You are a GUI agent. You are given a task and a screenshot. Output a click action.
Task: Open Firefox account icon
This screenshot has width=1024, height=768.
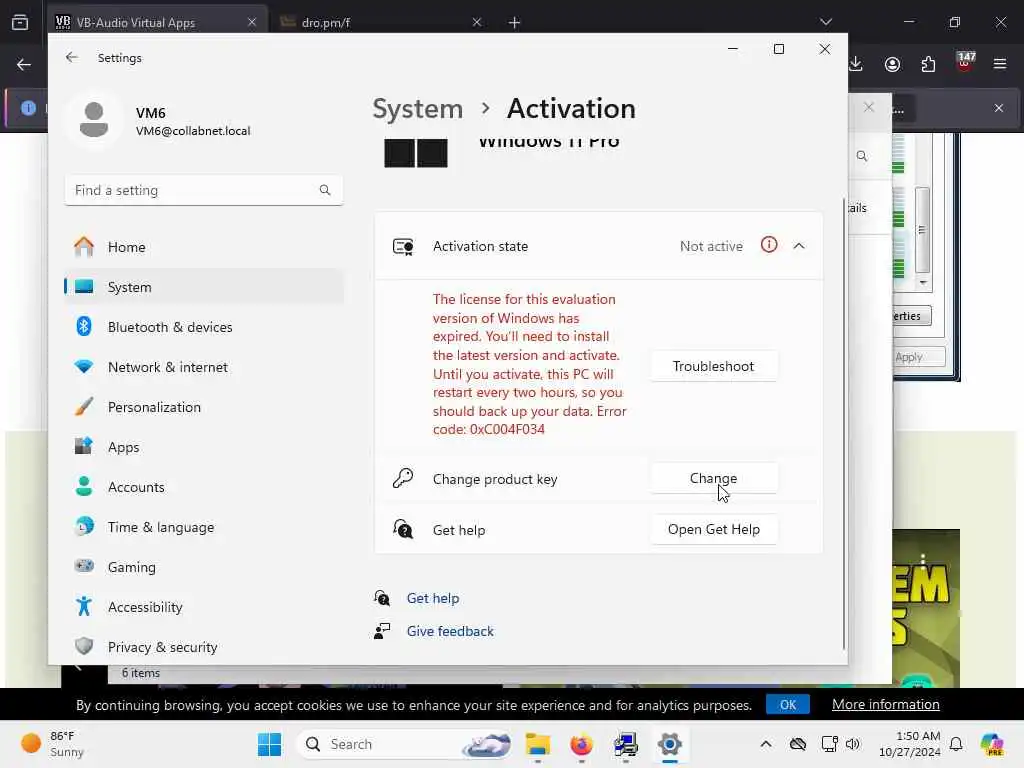click(x=892, y=64)
